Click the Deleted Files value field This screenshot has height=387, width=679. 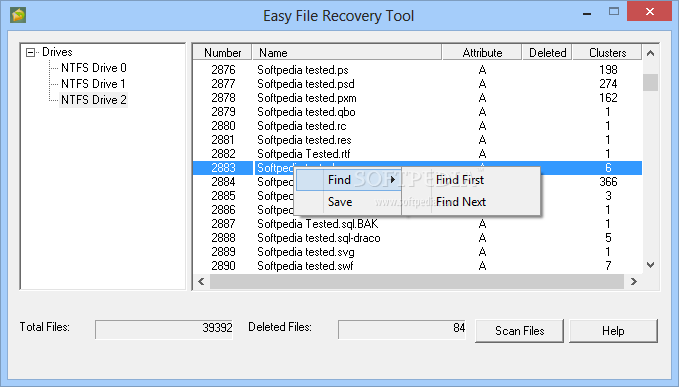402,329
